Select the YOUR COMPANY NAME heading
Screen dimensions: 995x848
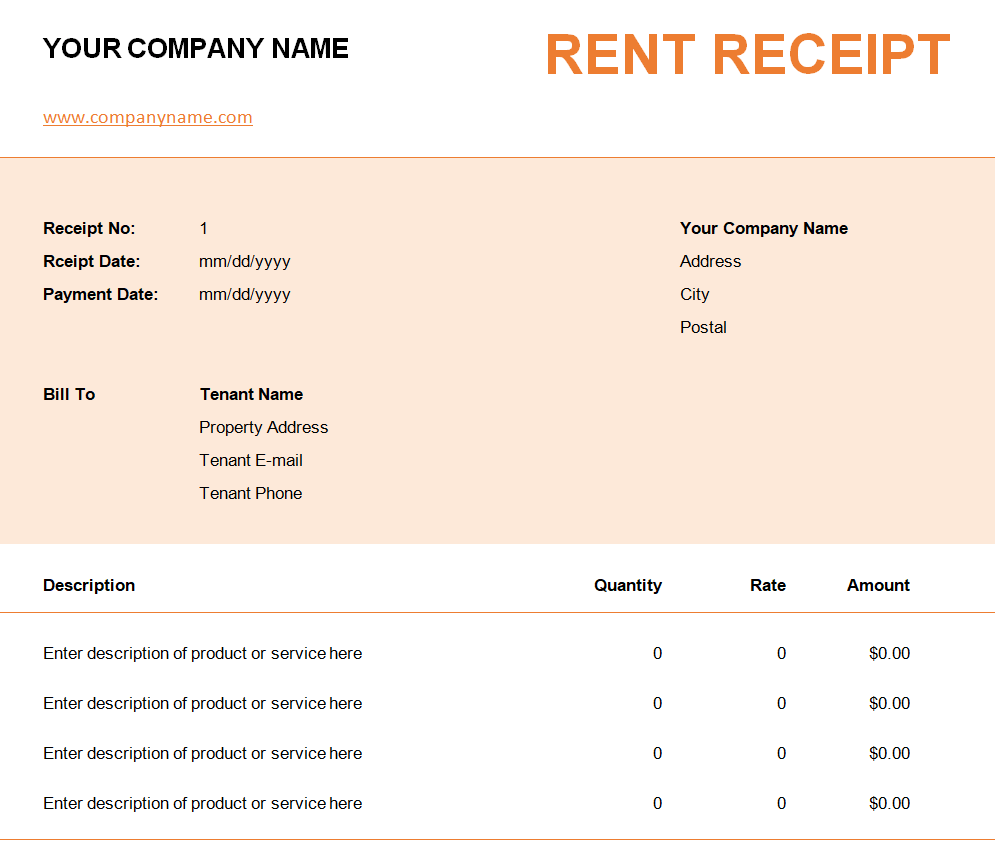pyautogui.click(x=195, y=48)
